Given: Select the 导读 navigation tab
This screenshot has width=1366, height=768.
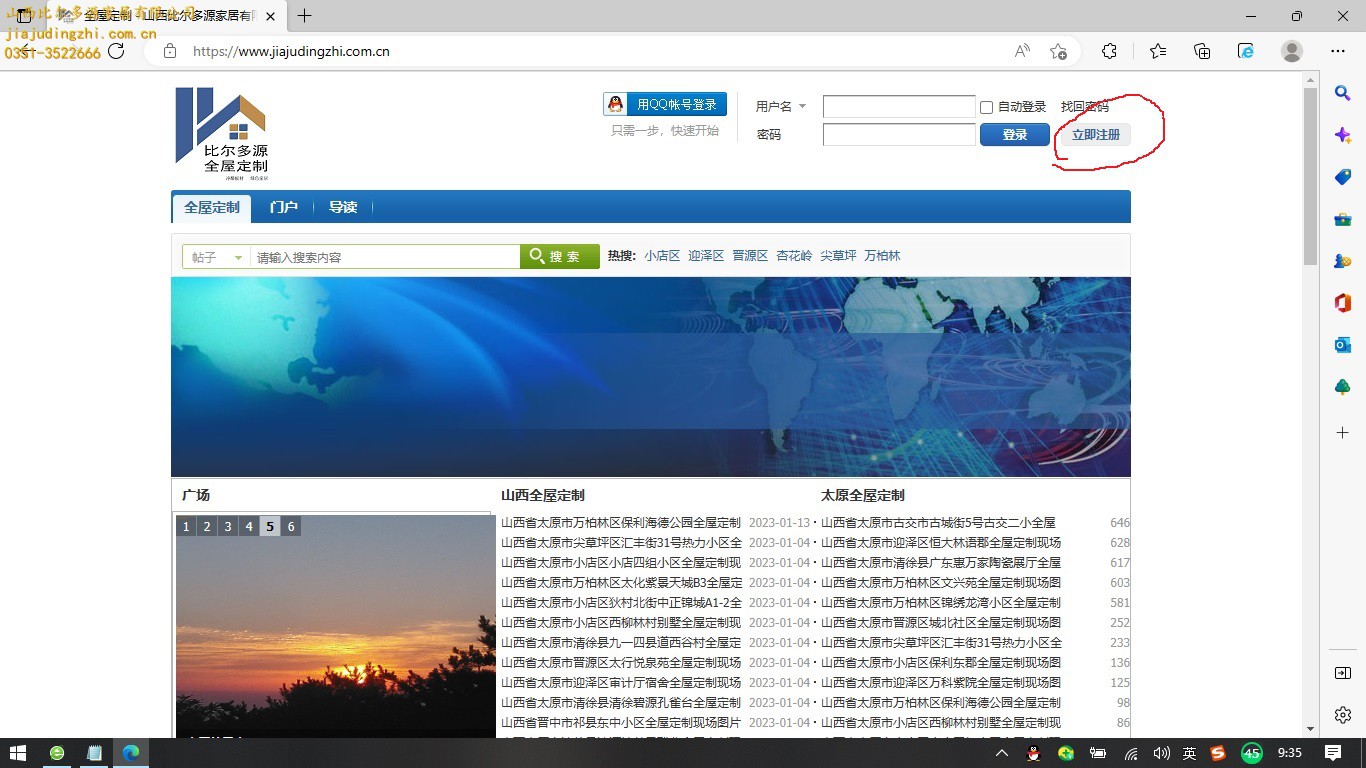Looking at the screenshot, I should point(343,207).
